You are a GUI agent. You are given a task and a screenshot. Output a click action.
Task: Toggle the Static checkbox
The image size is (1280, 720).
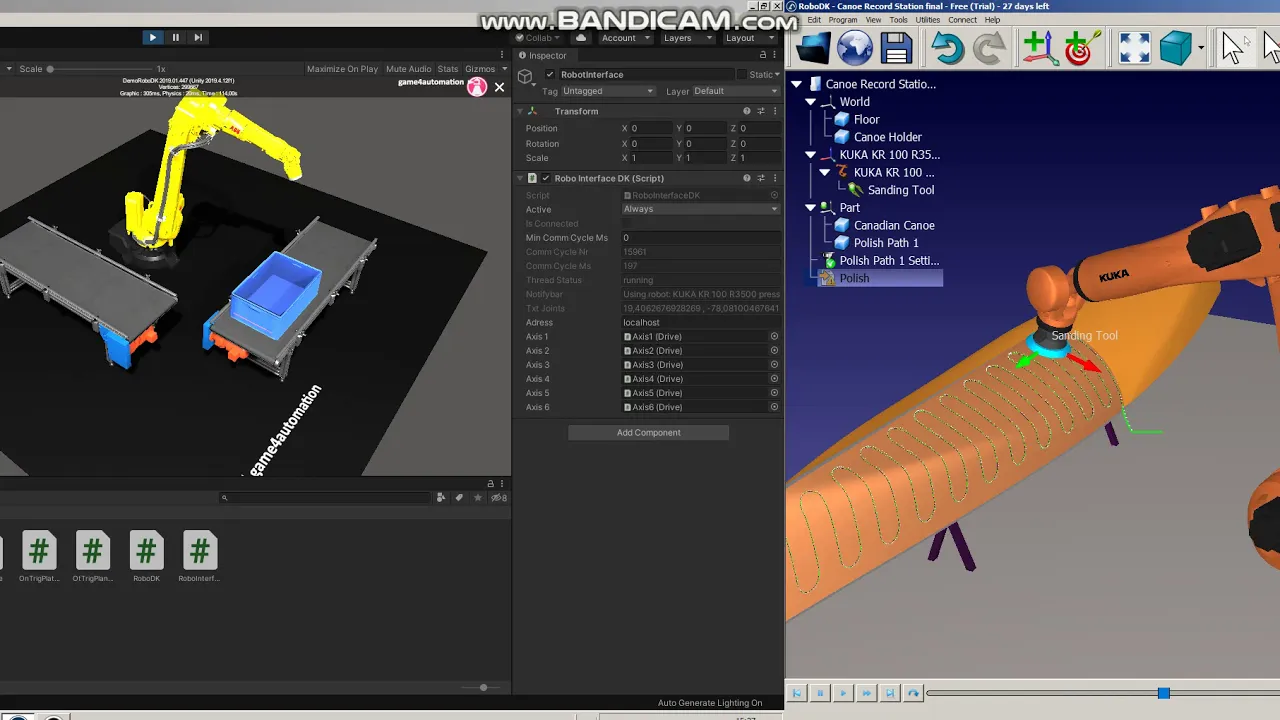click(x=741, y=75)
